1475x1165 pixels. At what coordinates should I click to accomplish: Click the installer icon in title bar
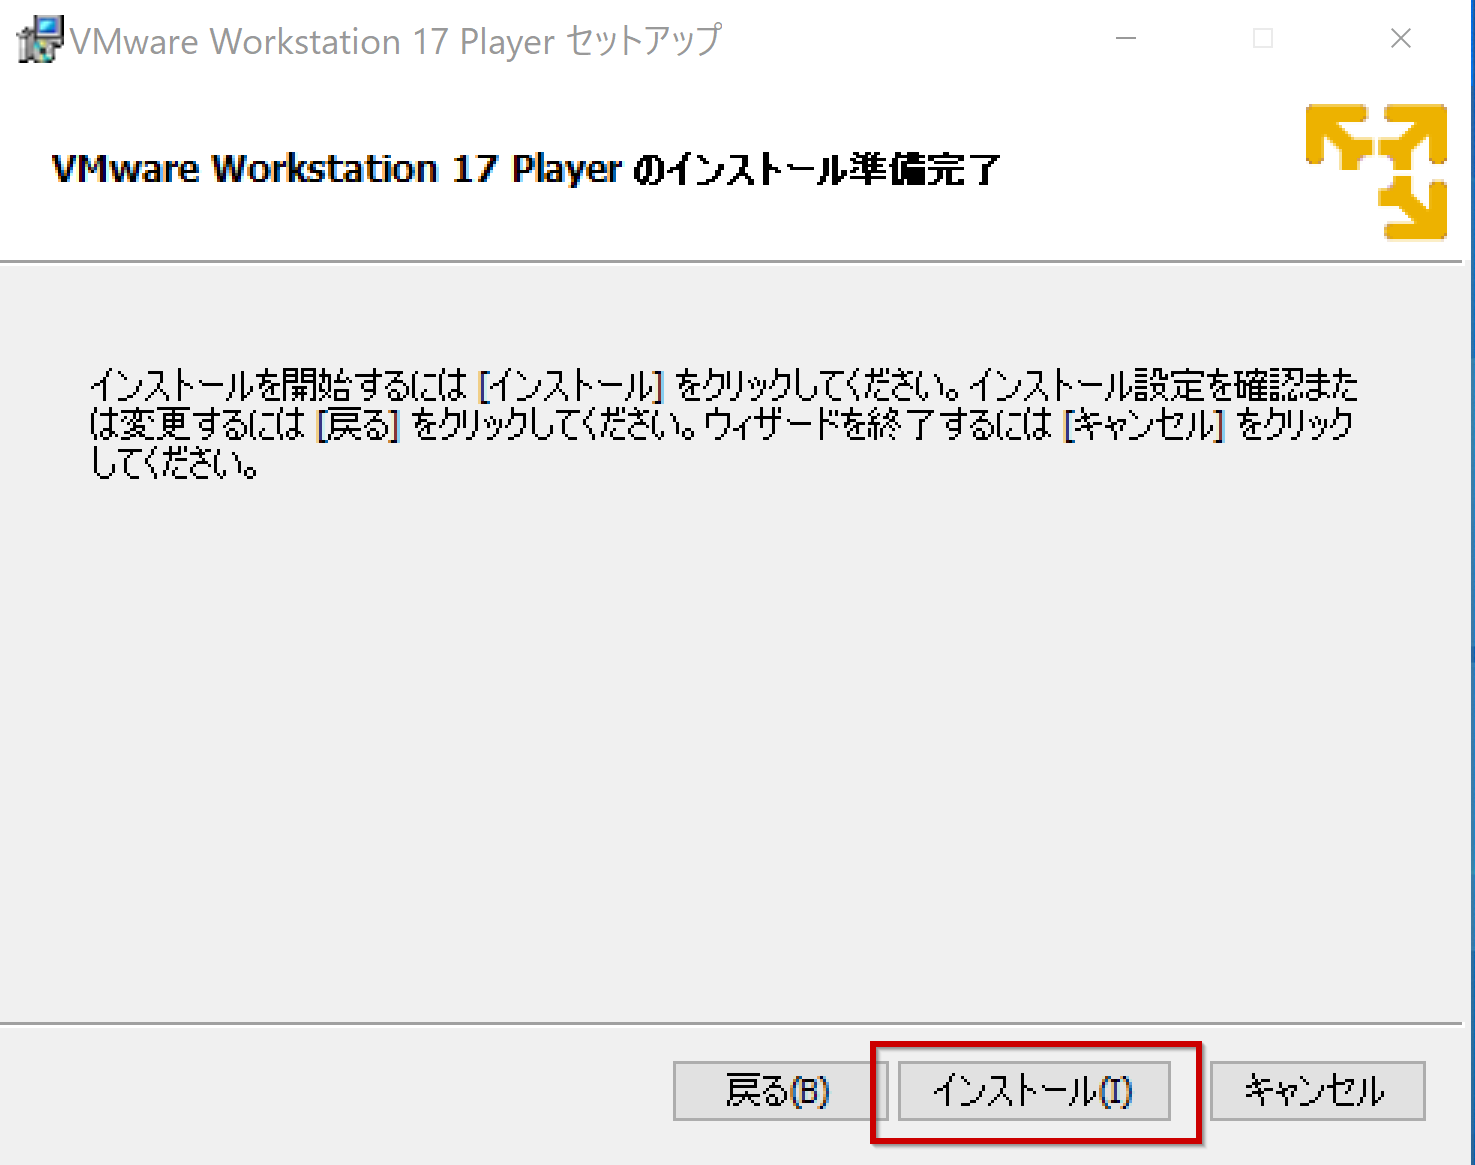point(40,40)
